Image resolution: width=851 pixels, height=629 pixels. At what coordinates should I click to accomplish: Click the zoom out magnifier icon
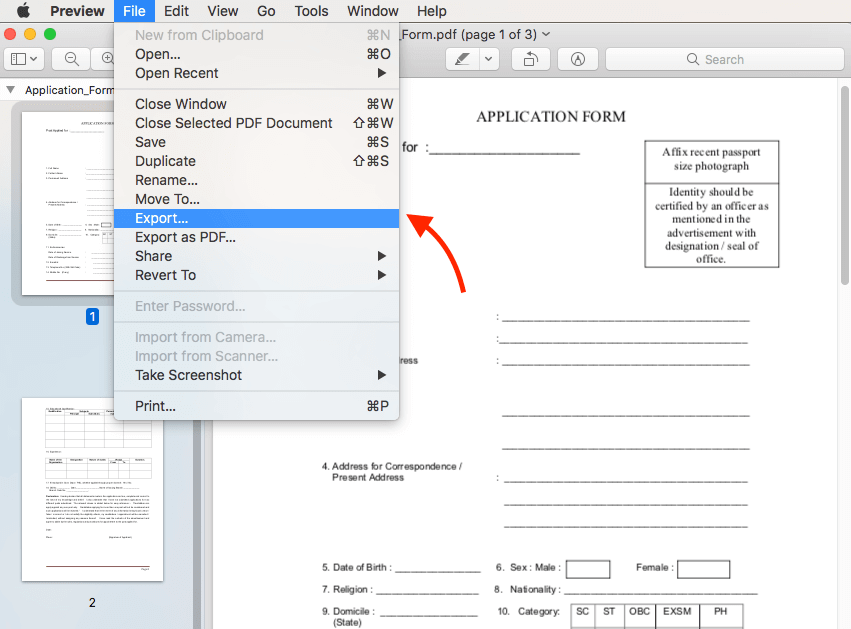coord(71,59)
